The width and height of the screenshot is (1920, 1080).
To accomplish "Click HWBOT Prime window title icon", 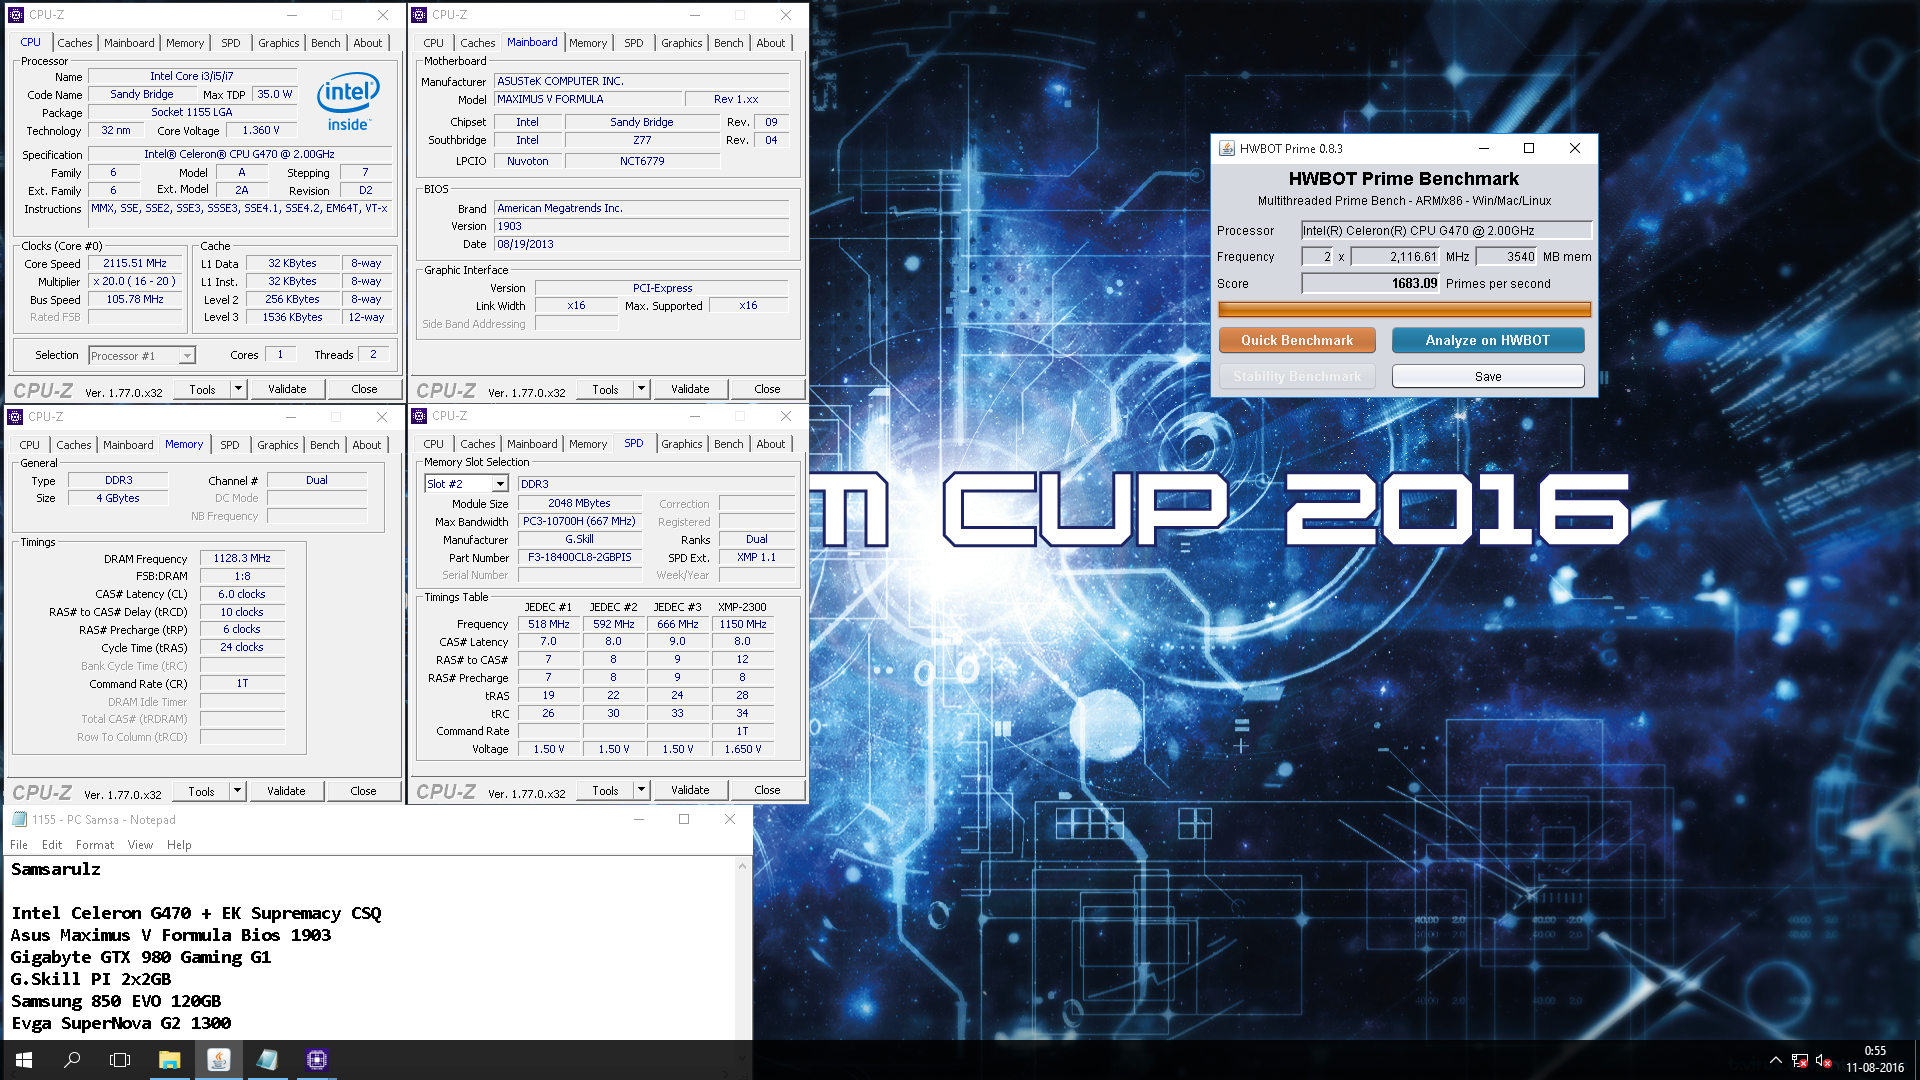I will tap(1227, 148).
